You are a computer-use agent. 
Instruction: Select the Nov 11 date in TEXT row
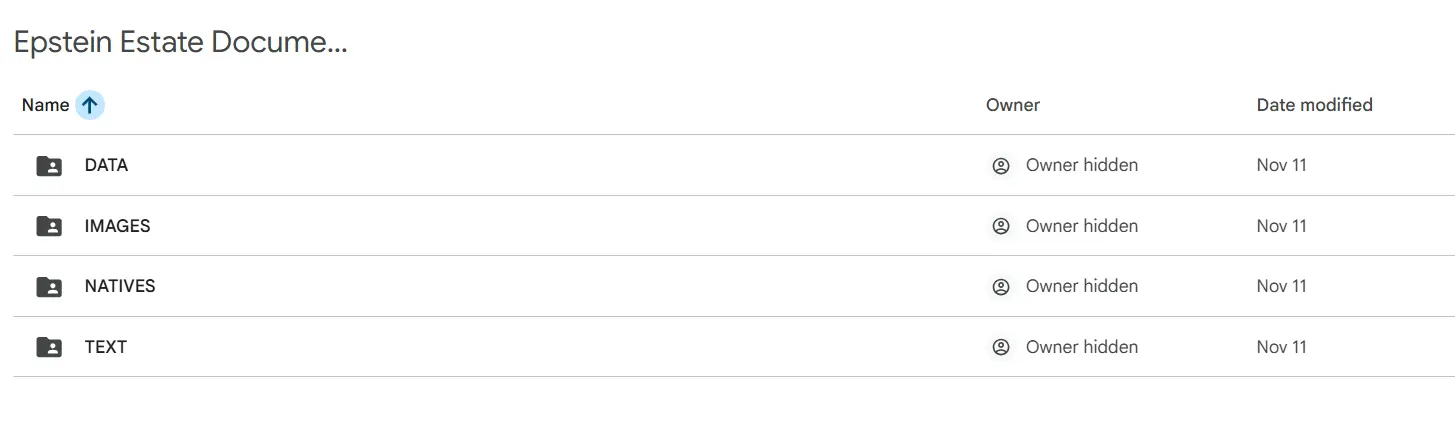1281,347
